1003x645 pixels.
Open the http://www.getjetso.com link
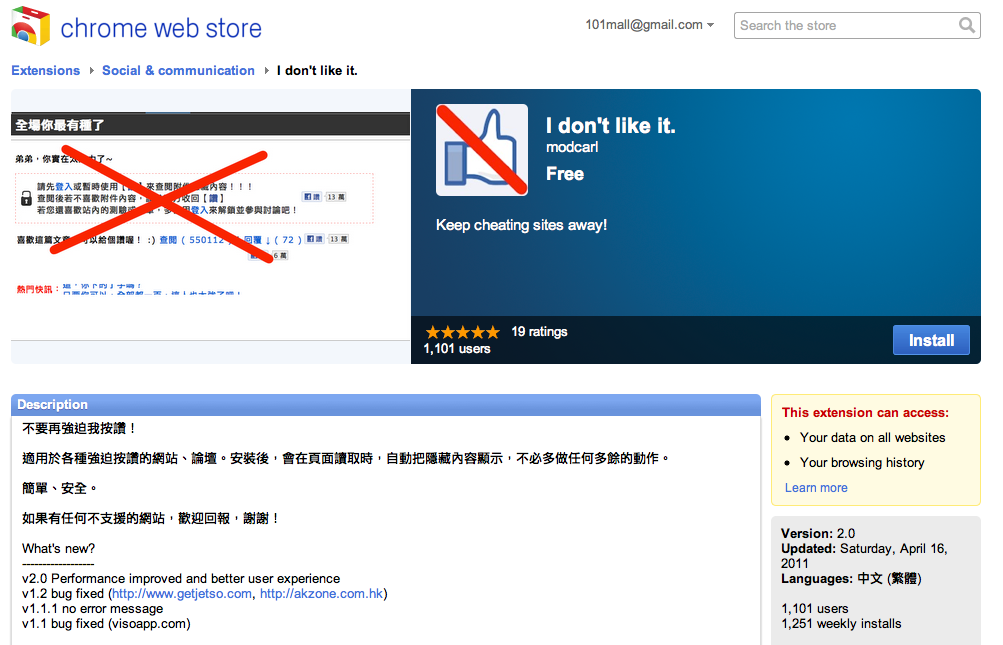tap(182, 594)
